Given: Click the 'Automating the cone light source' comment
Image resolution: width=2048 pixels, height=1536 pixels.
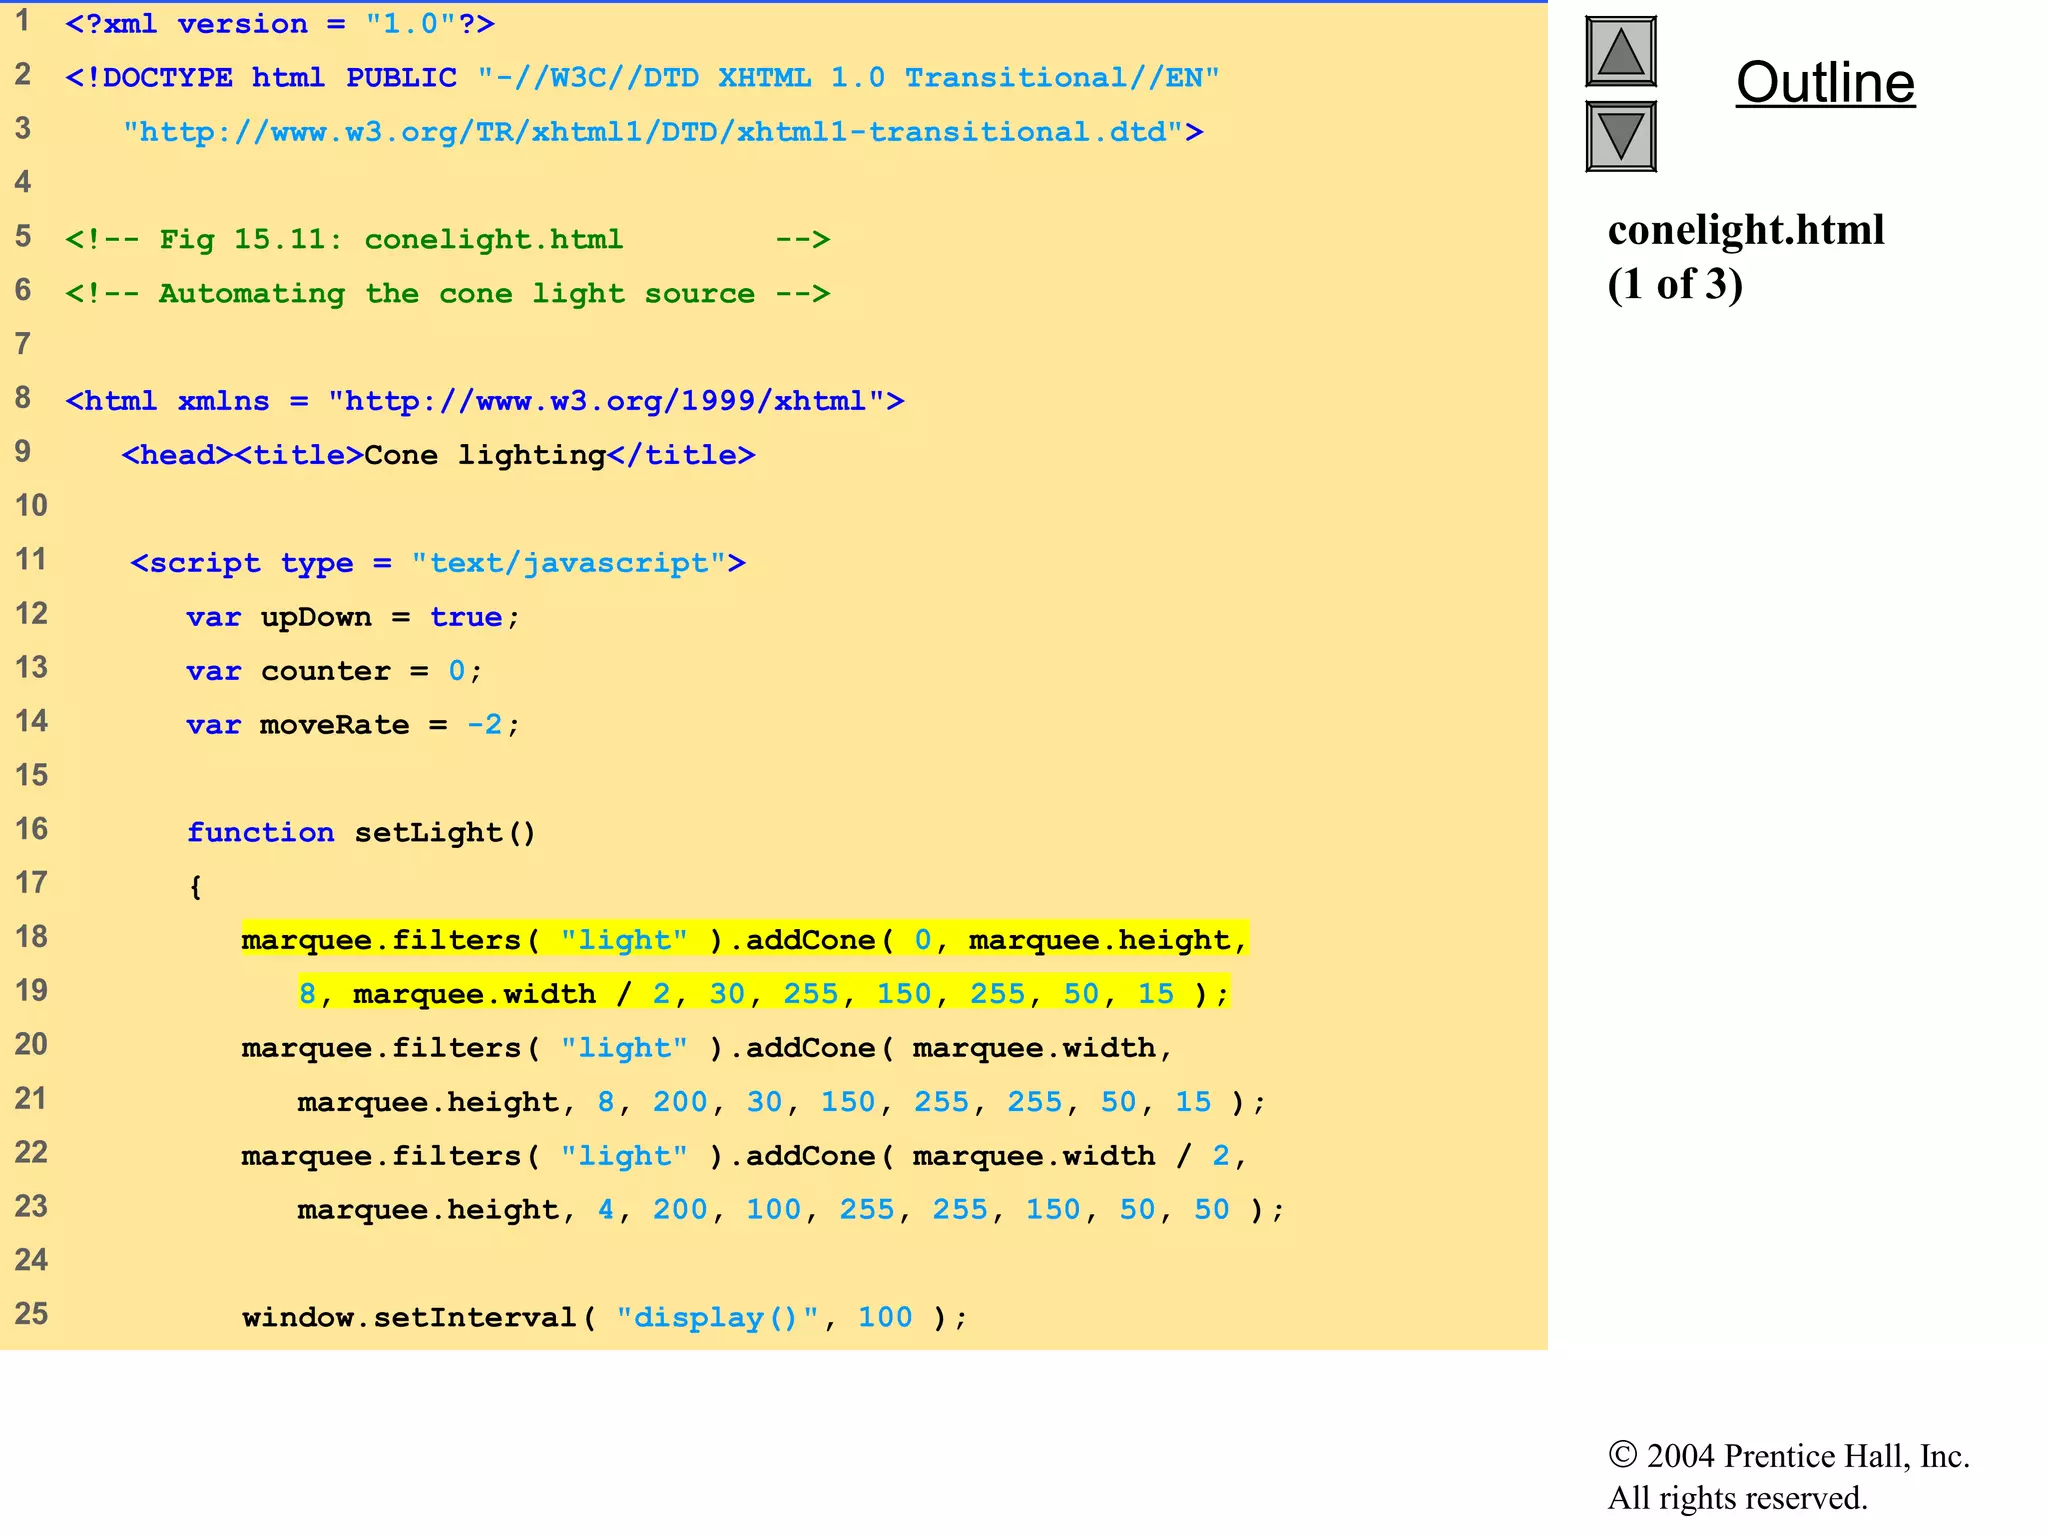Looking at the screenshot, I should [447, 294].
